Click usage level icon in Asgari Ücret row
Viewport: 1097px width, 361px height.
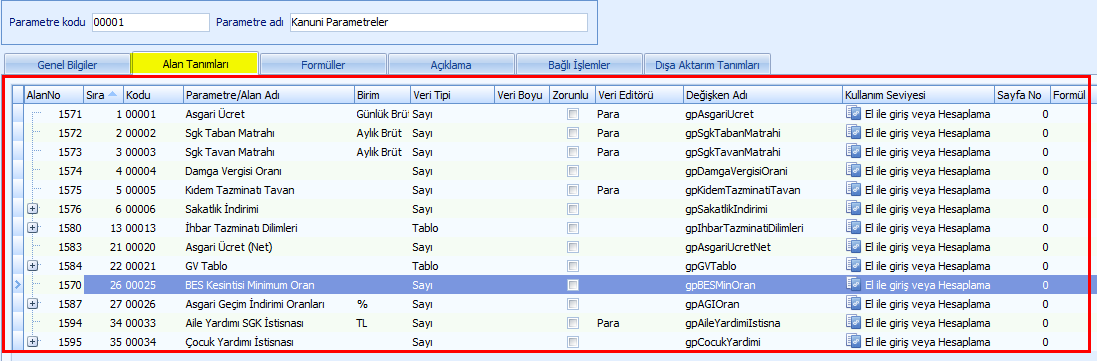(853, 113)
